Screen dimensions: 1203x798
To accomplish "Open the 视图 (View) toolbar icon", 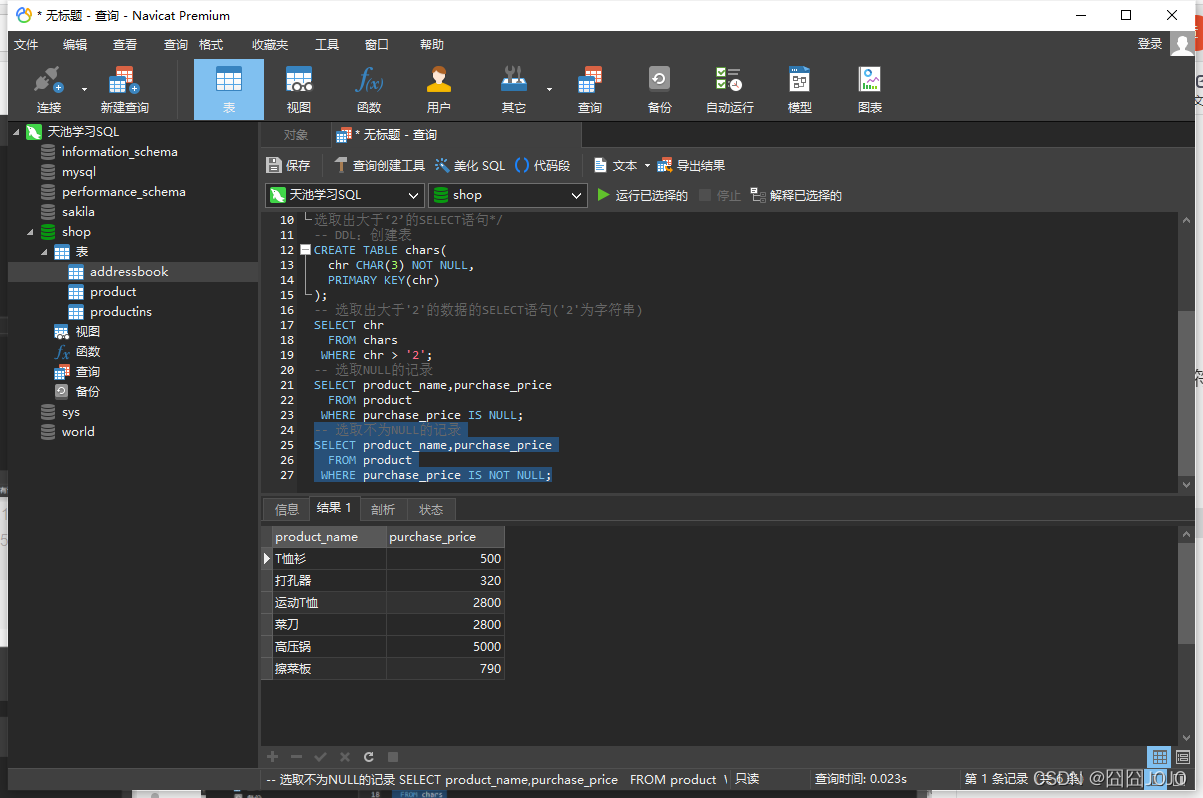I will (x=299, y=90).
